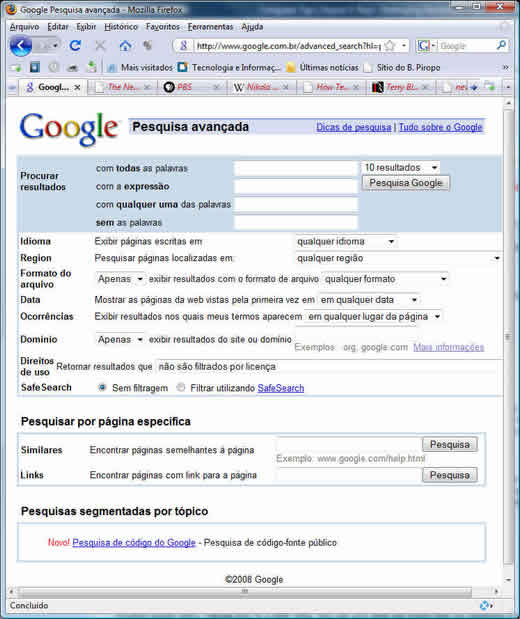Click the blue Back navigation arrow
Screen dimensions: 520x619
pos(20,46)
